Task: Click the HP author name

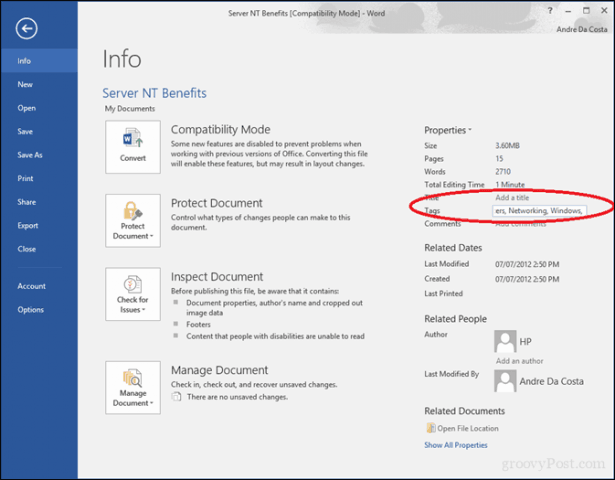Action: click(x=526, y=342)
